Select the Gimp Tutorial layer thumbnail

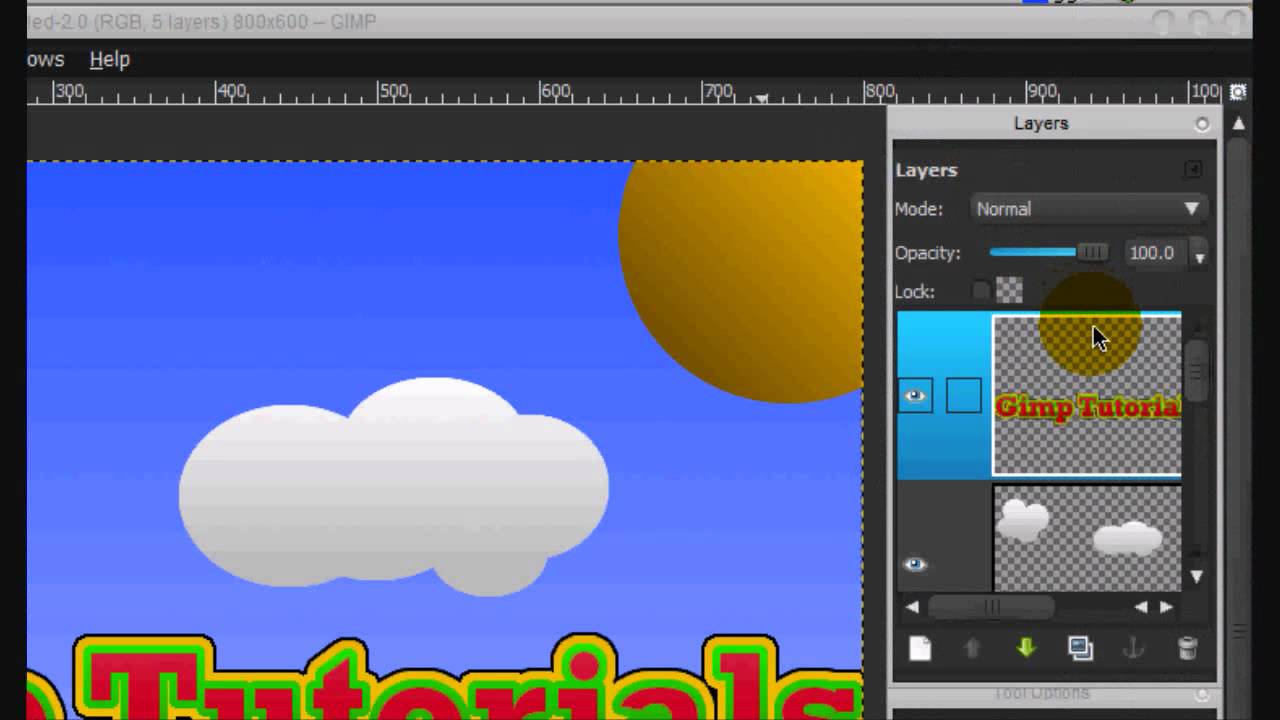1087,396
